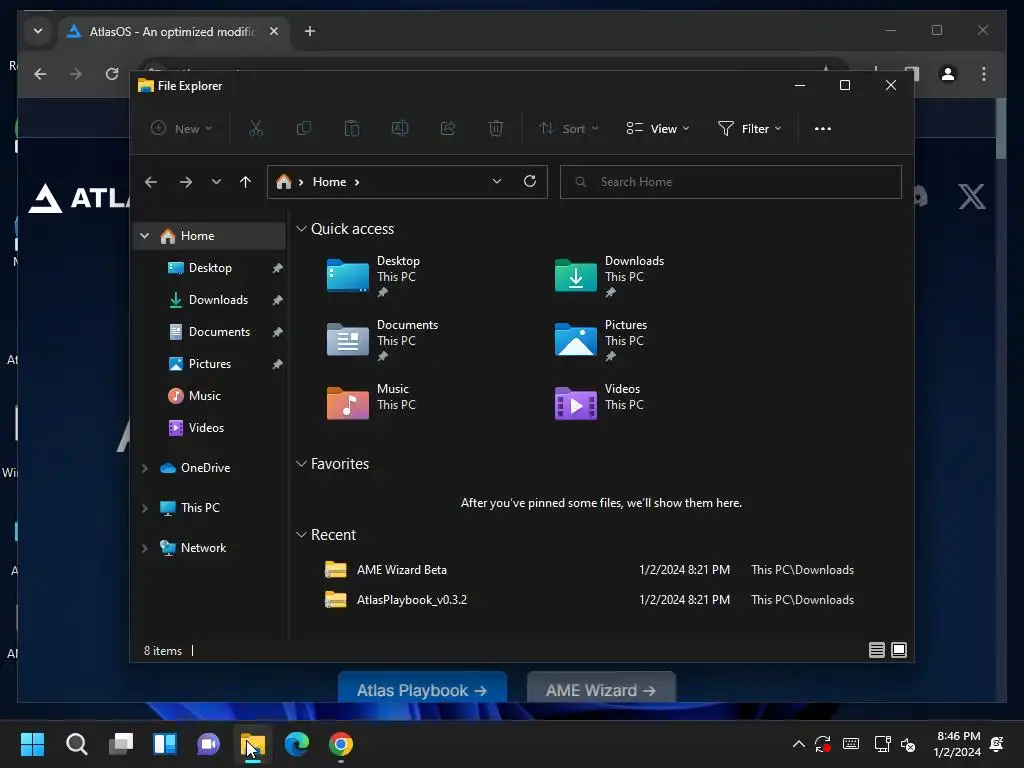Expand the Network tree node
Viewport: 1024px width, 768px height.
144,549
